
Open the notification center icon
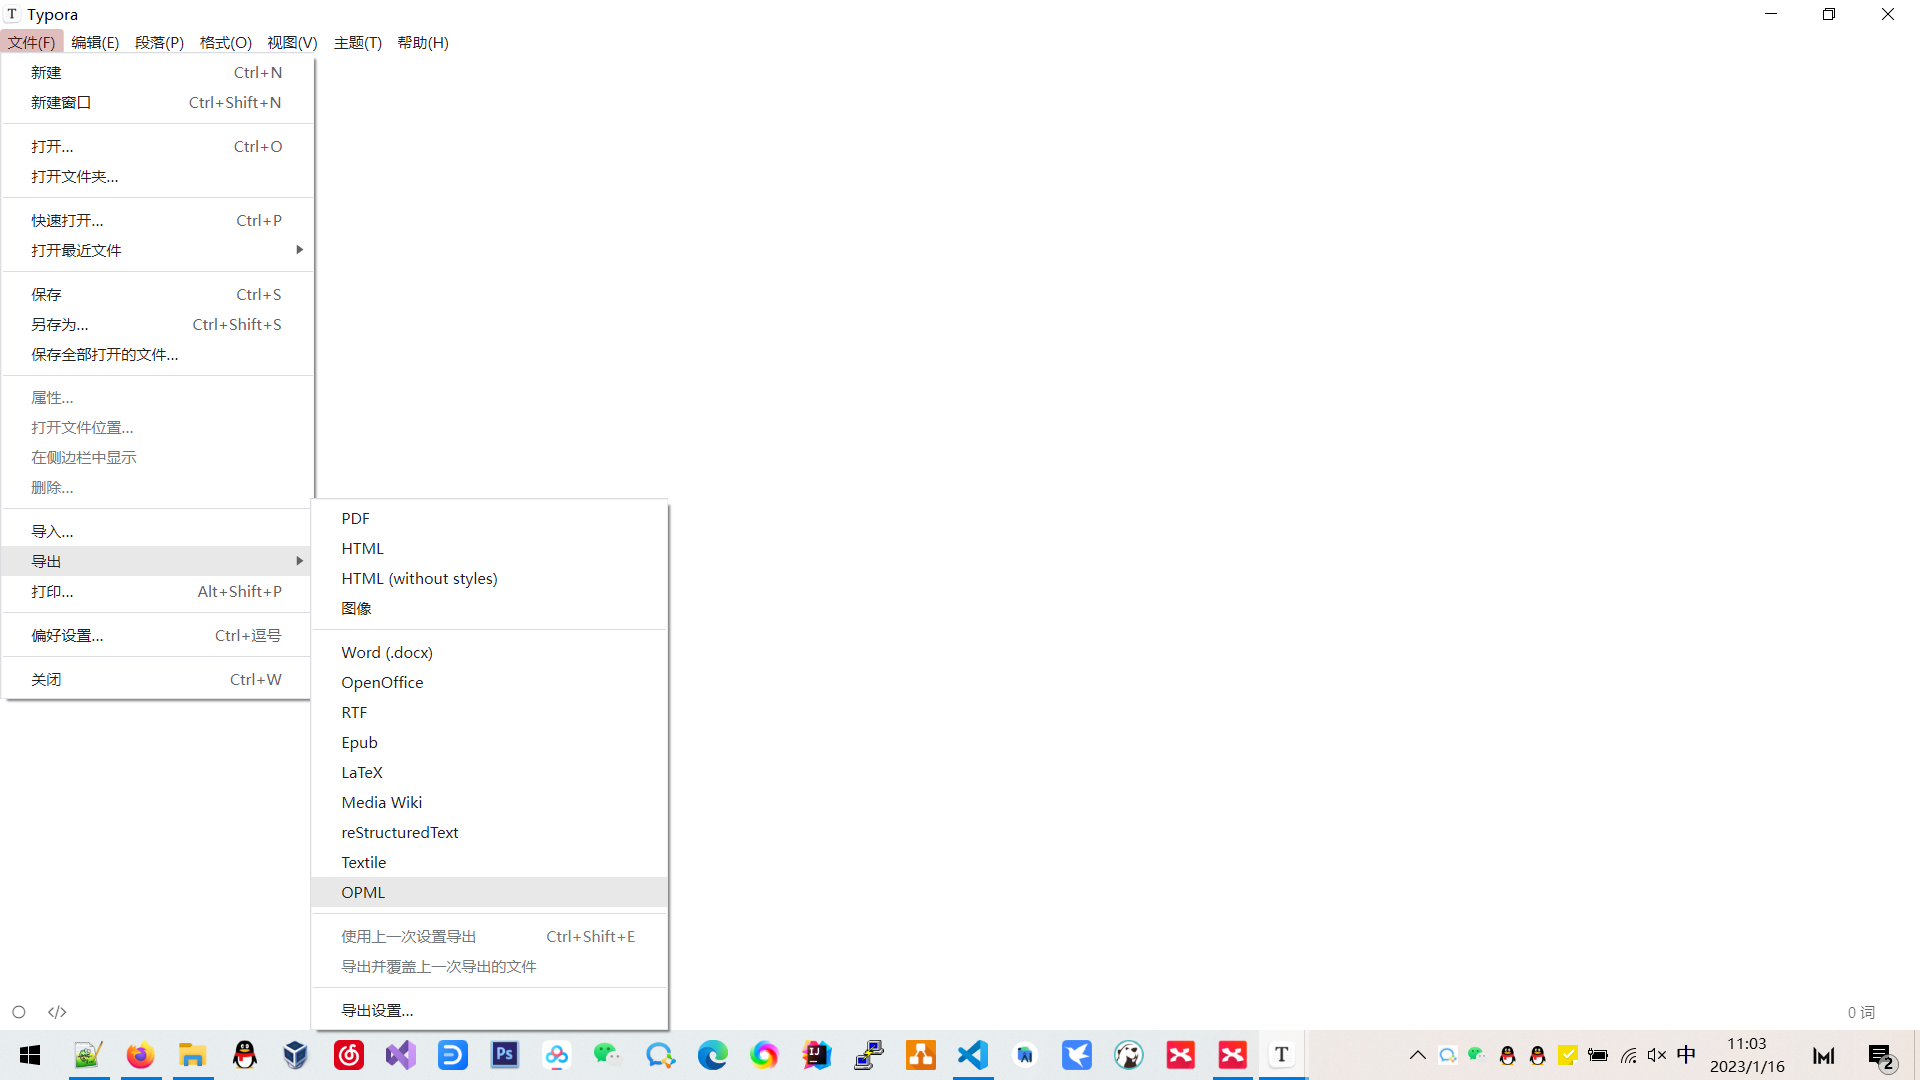click(1881, 1056)
